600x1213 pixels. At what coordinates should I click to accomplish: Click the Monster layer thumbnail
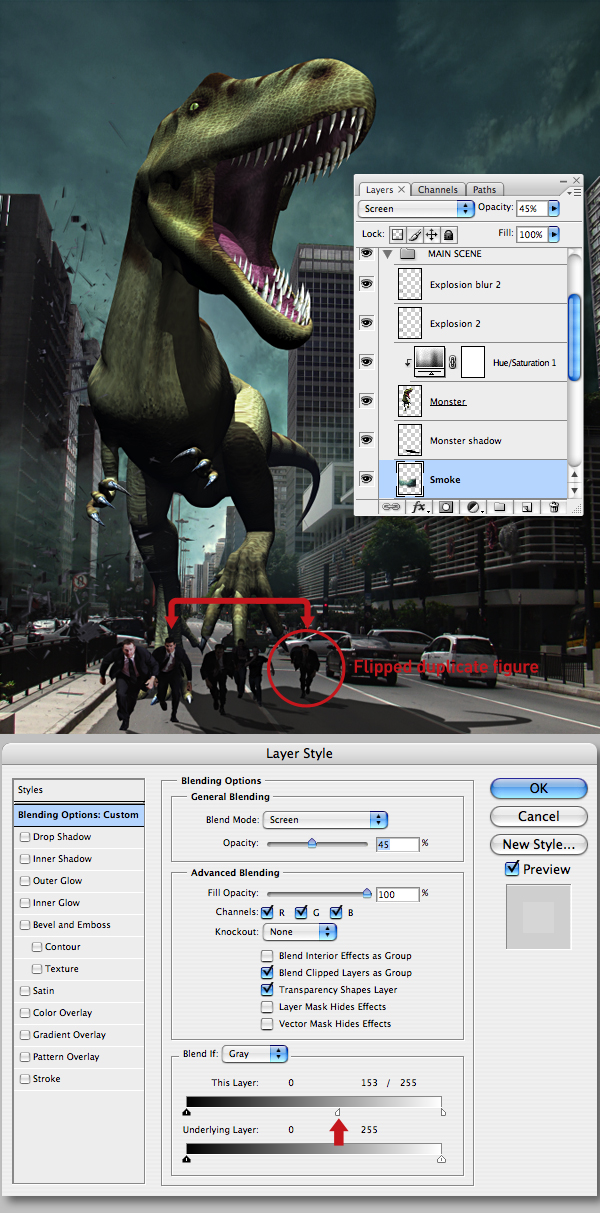coord(410,401)
